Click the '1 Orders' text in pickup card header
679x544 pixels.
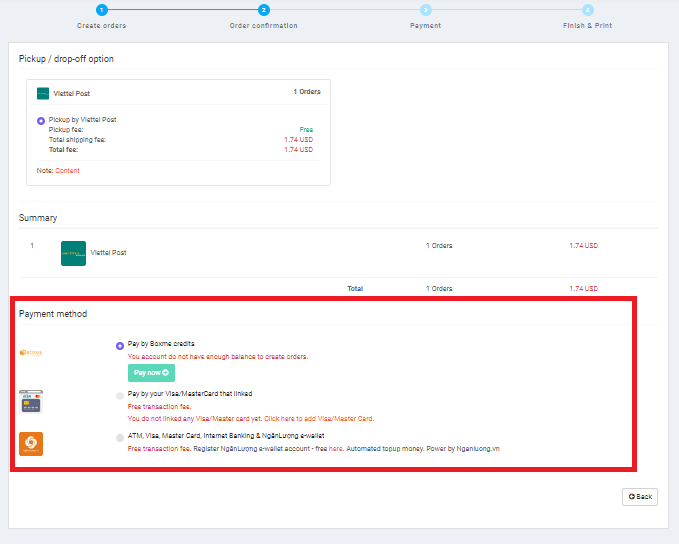(x=307, y=92)
